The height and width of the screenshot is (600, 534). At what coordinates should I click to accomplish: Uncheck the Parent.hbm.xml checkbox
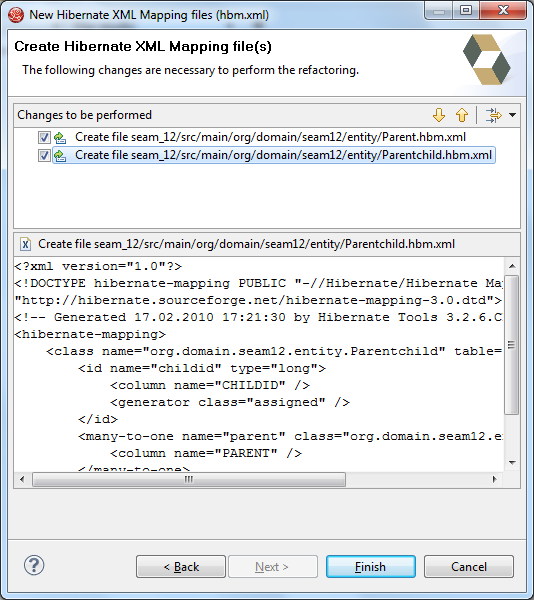pos(44,137)
